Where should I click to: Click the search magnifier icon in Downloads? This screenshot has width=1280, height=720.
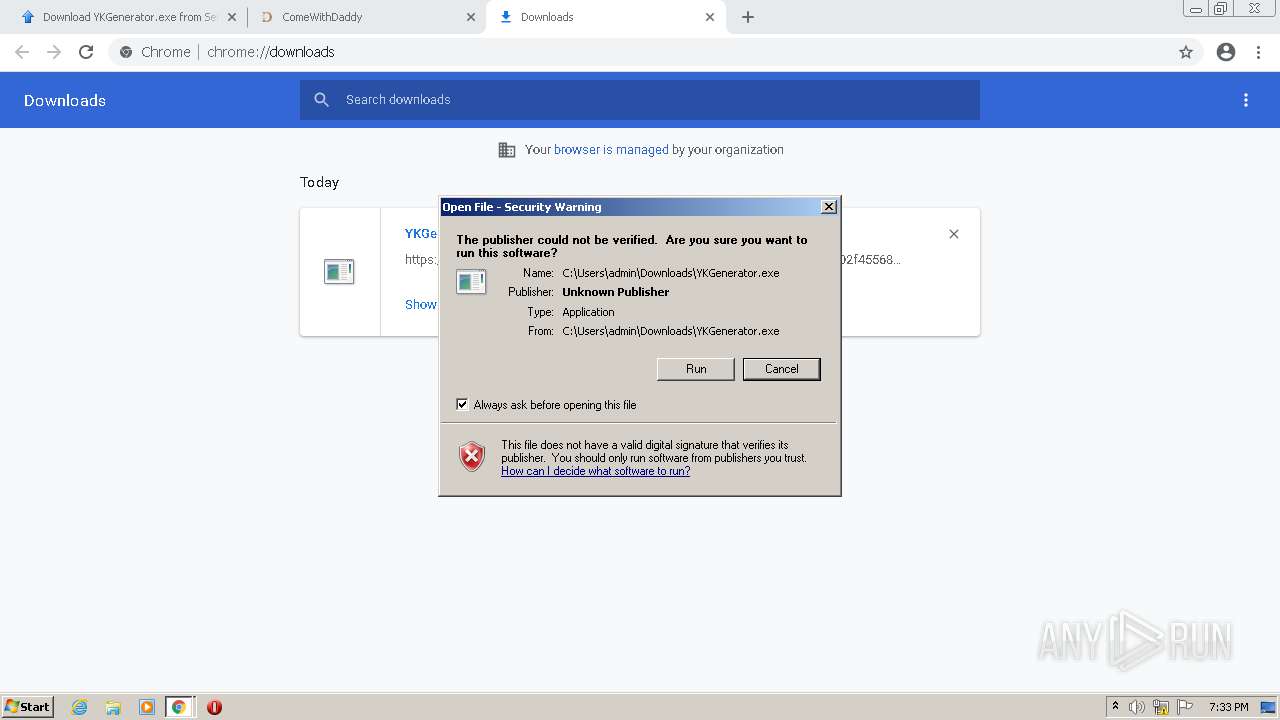[x=321, y=100]
